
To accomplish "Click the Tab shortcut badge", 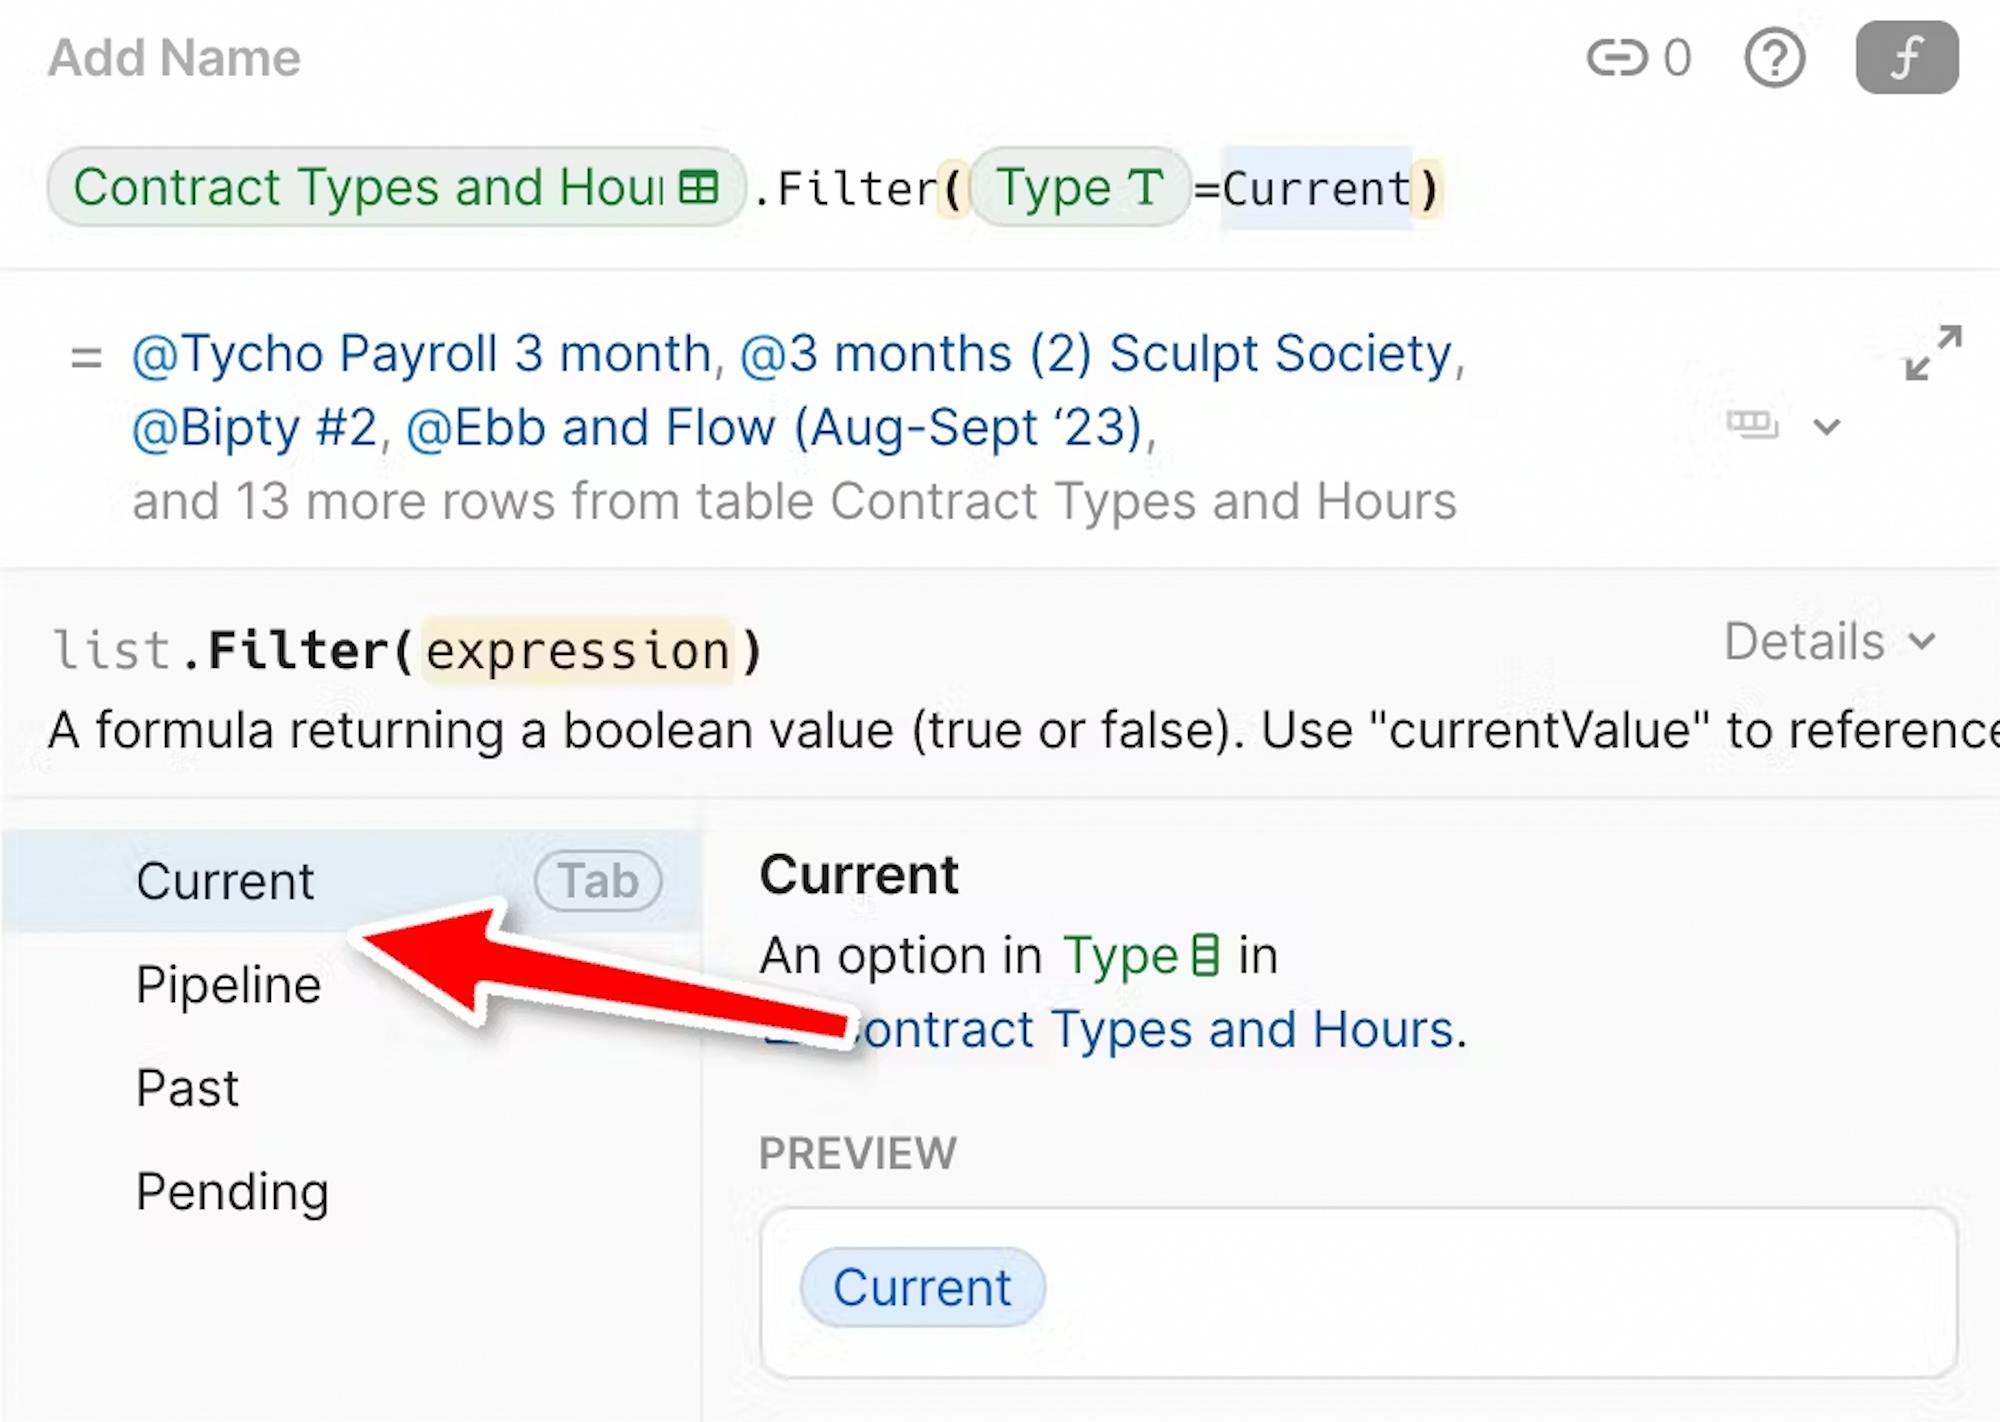I will pos(598,881).
